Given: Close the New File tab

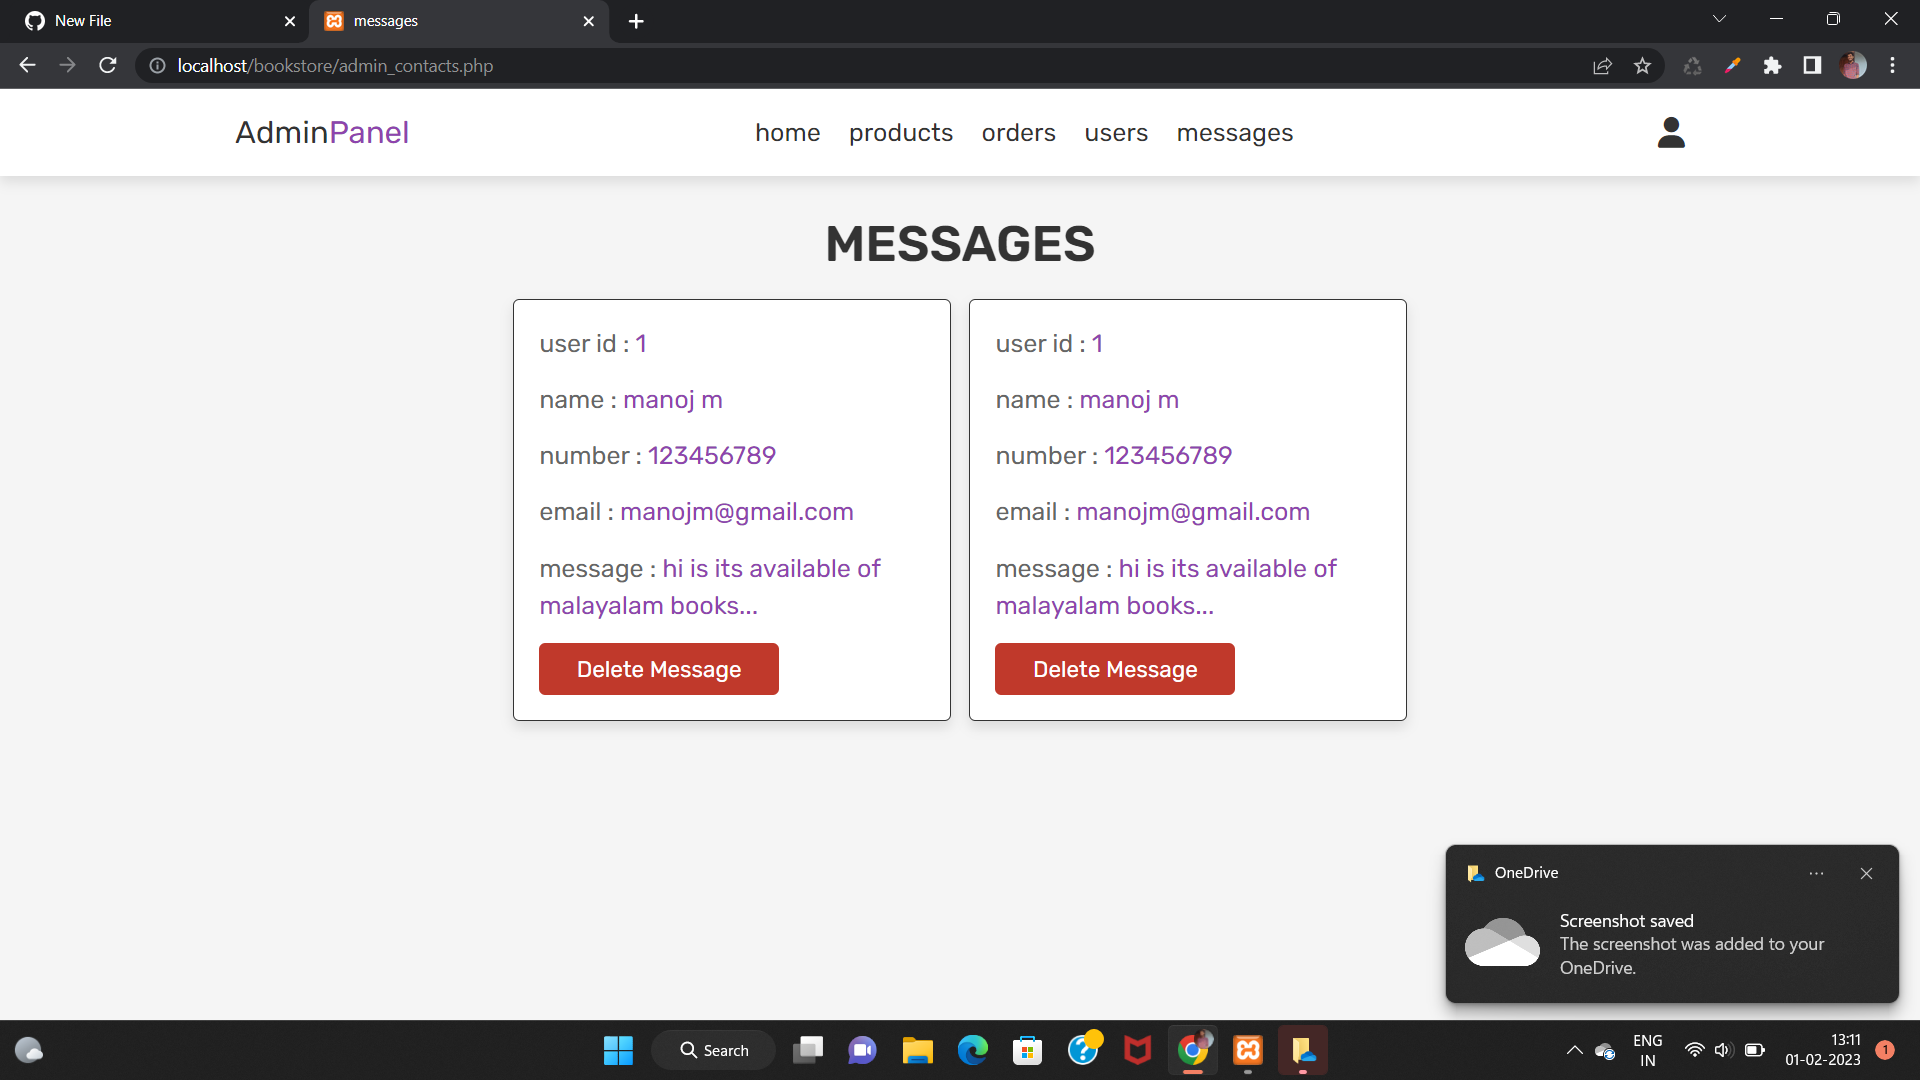Looking at the screenshot, I should [x=290, y=21].
